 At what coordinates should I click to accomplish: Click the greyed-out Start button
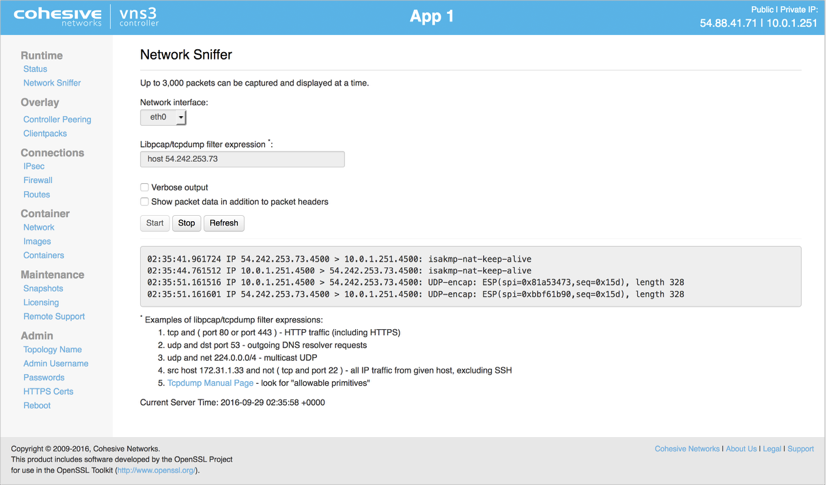(155, 223)
